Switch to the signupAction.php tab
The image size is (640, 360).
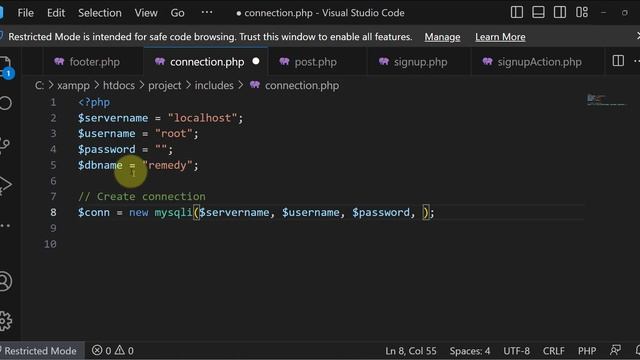point(539,62)
